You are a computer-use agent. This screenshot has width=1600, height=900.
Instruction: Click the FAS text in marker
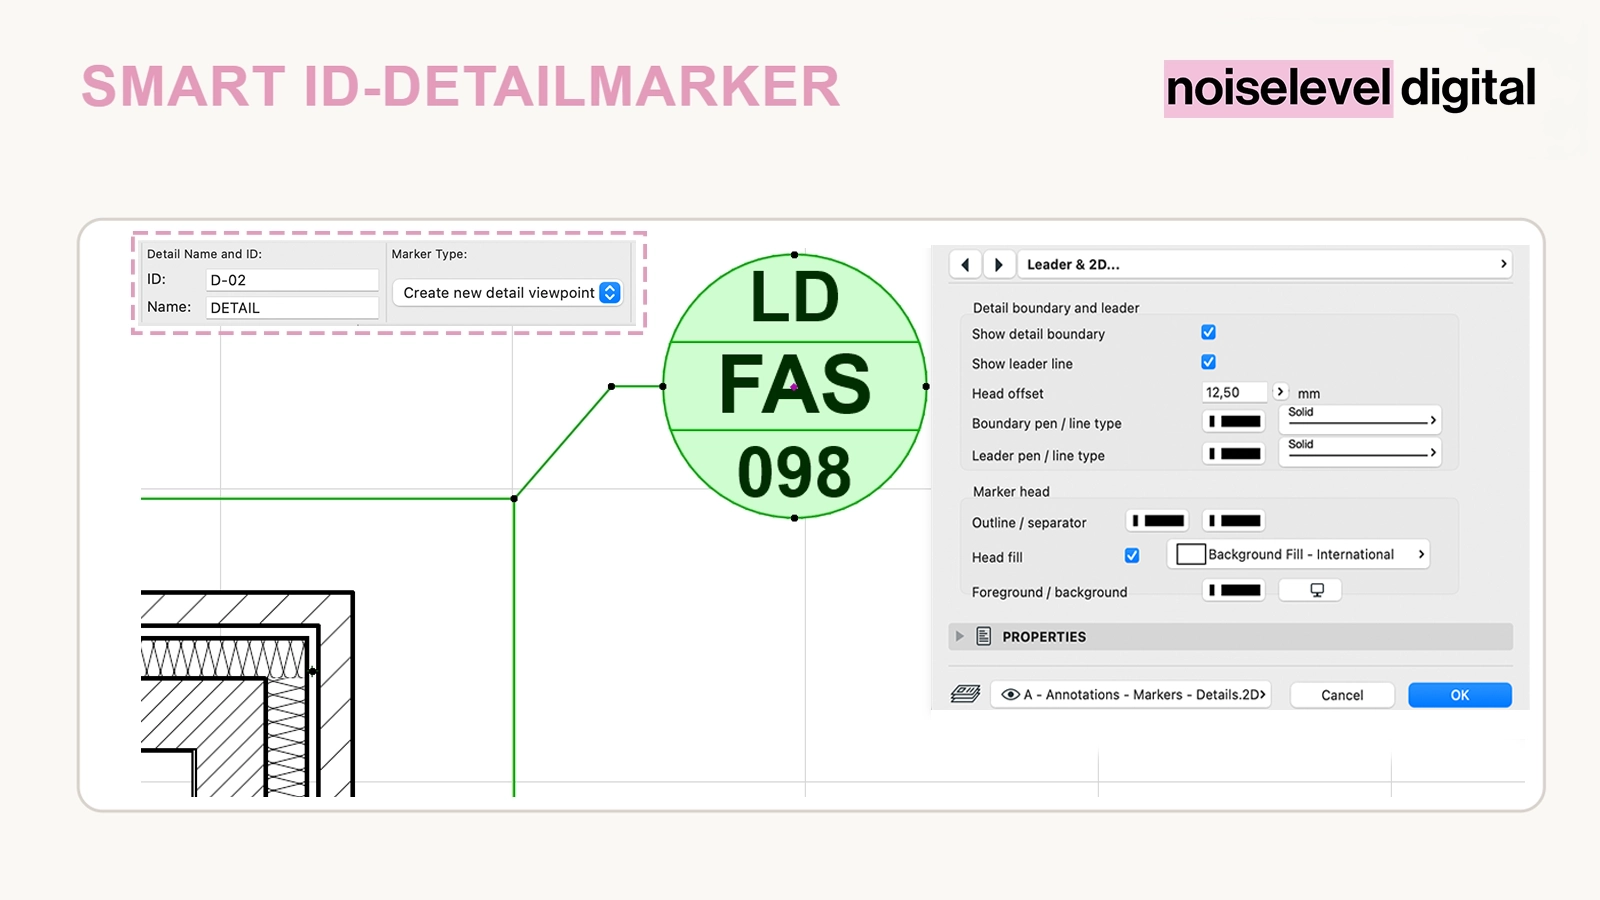click(795, 385)
